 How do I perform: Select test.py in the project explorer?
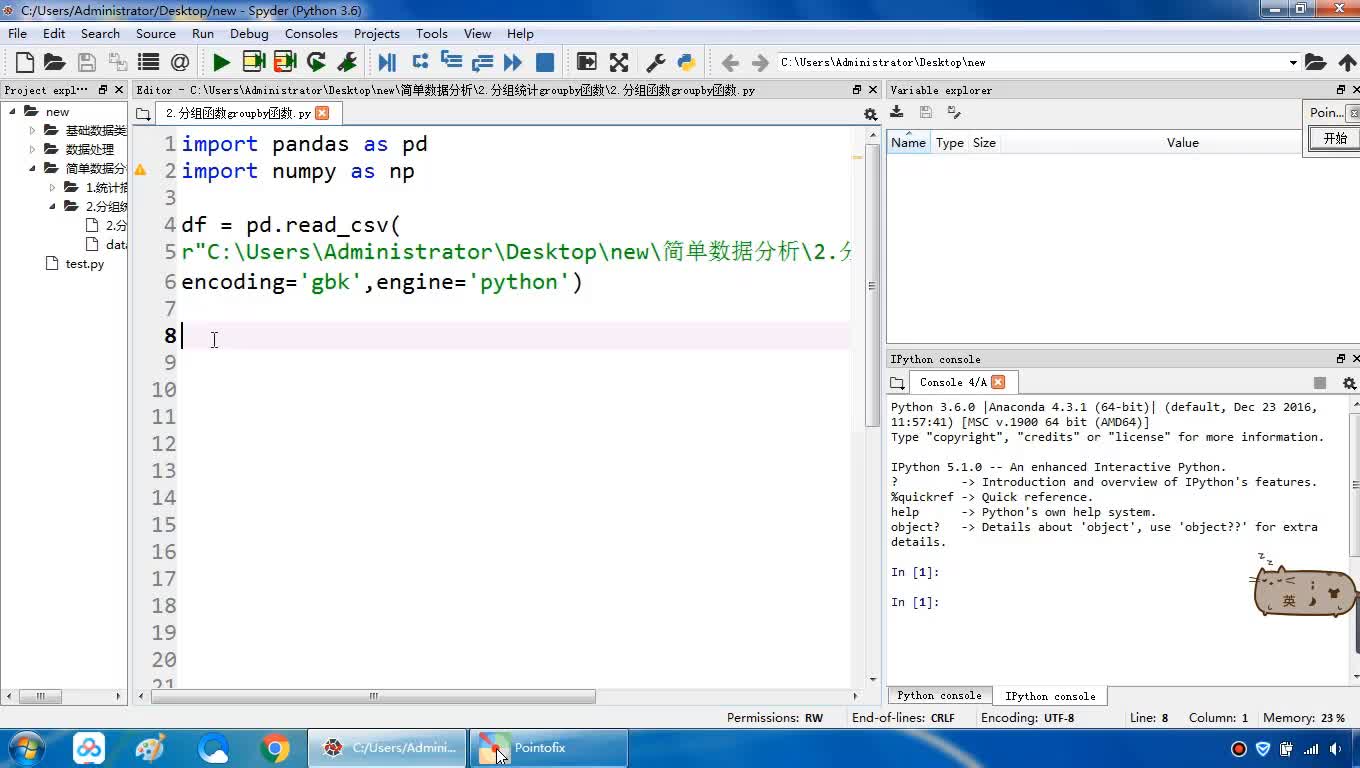[84, 264]
